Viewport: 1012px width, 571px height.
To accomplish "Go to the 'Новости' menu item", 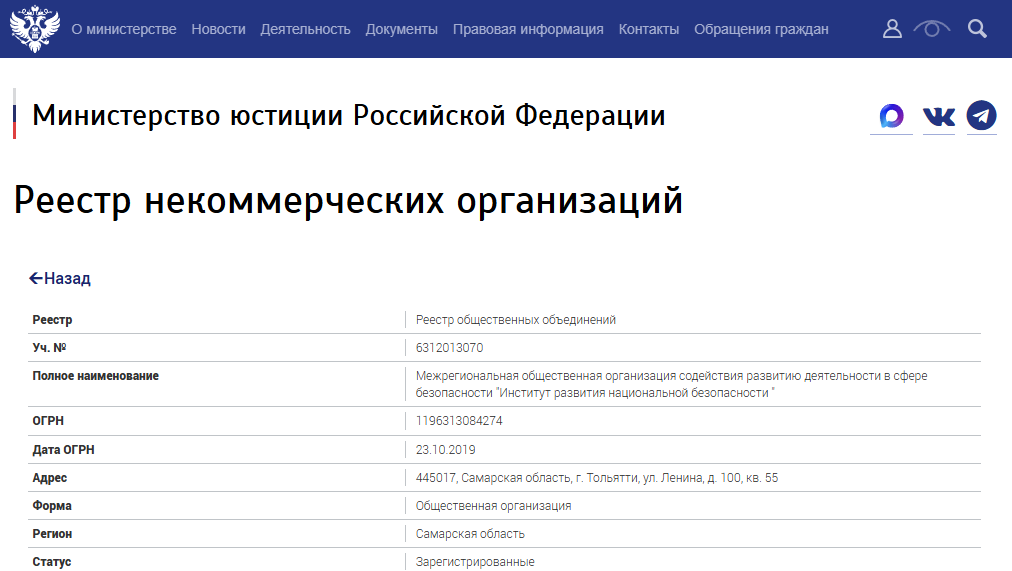I will tap(218, 29).
